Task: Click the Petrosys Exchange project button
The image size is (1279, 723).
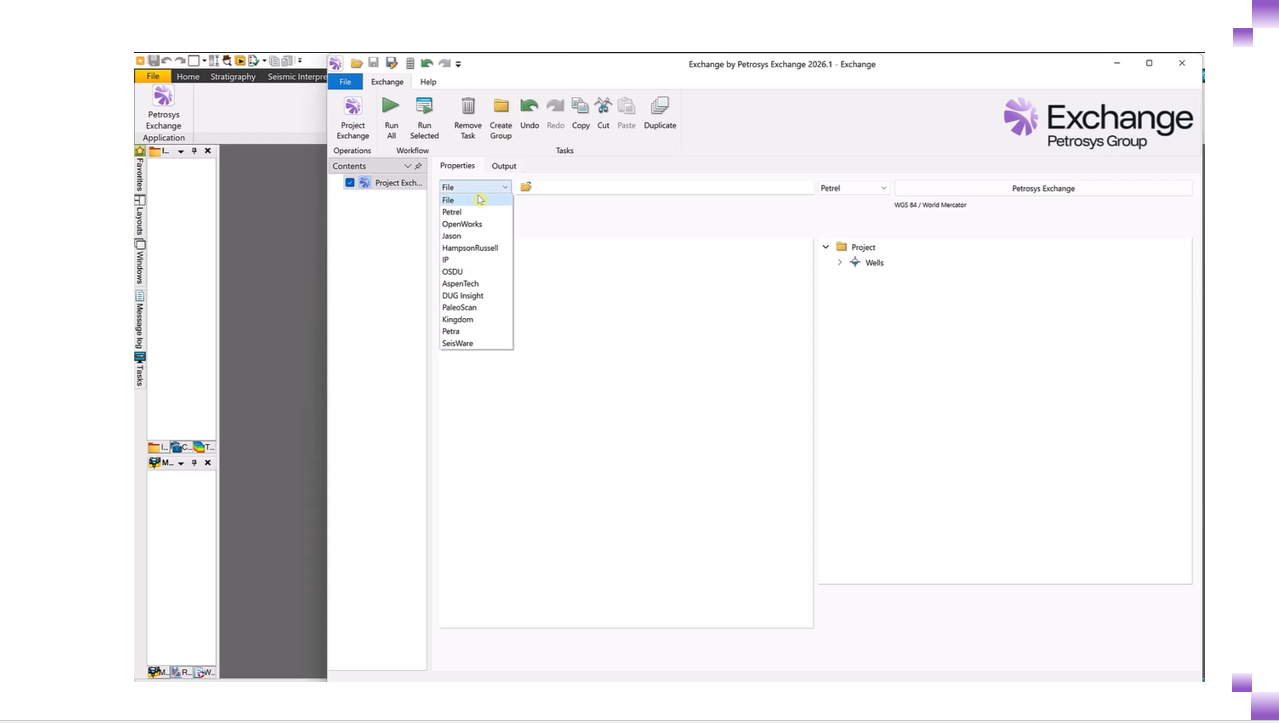Action: (1043, 188)
